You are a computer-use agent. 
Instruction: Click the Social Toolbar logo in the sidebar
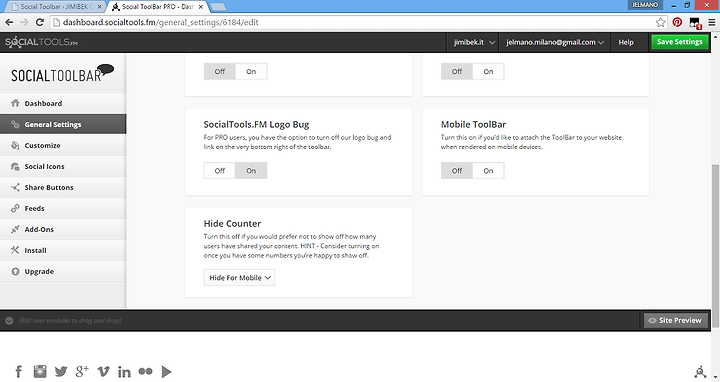pos(62,73)
